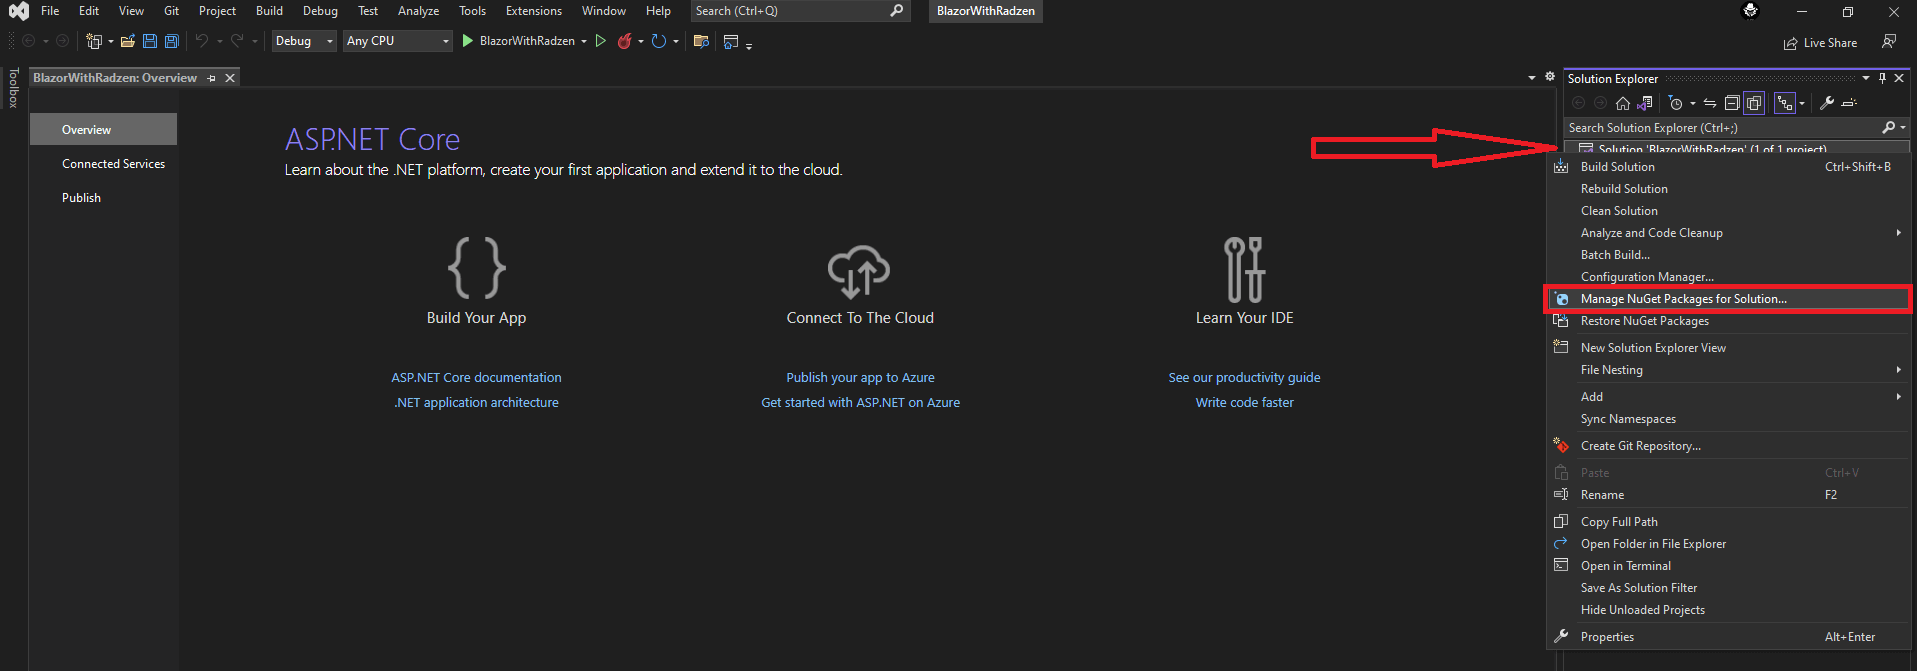Open the open-documents list dropdown arrow

click(1532, 78)
